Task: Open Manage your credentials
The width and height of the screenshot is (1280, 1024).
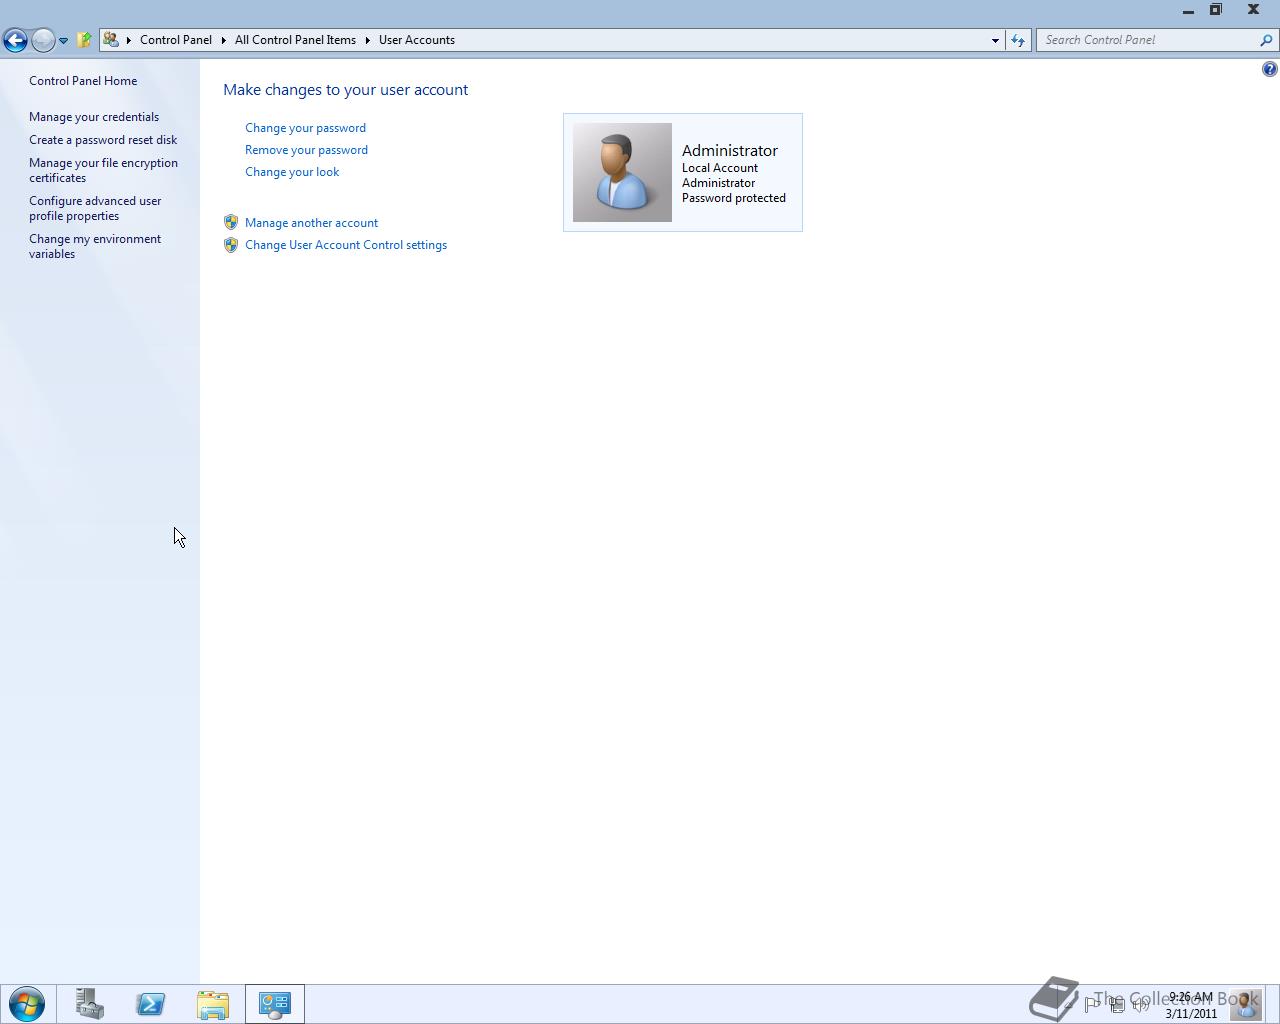Action: point(94,117)
